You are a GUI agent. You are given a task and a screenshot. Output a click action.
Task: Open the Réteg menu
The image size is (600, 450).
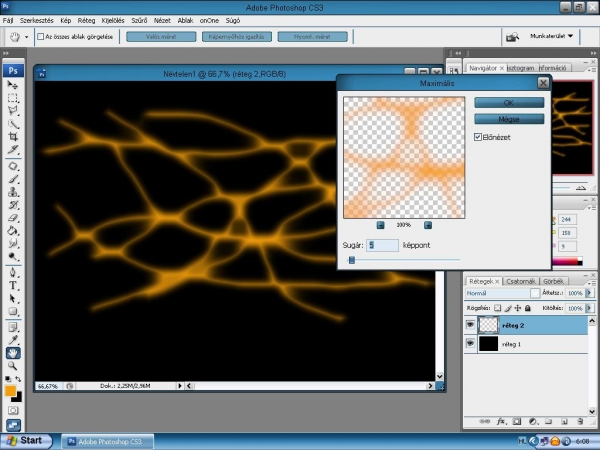pos(86,21)
